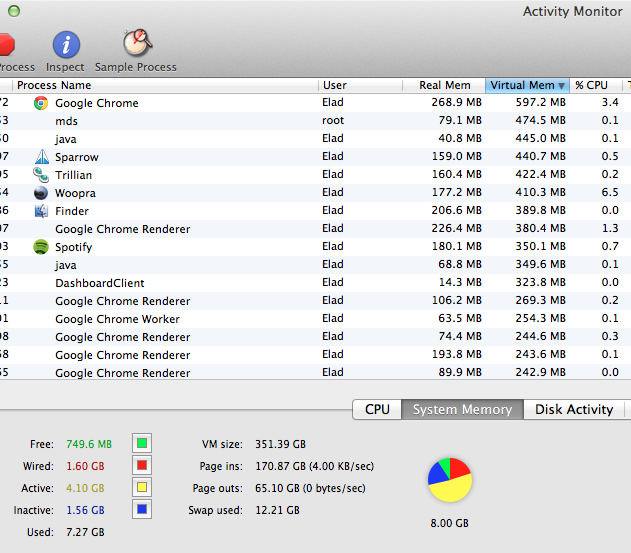Select the System Memory tab
The height and width of the screenshot is (553, 631).
[x=462, y=409]
